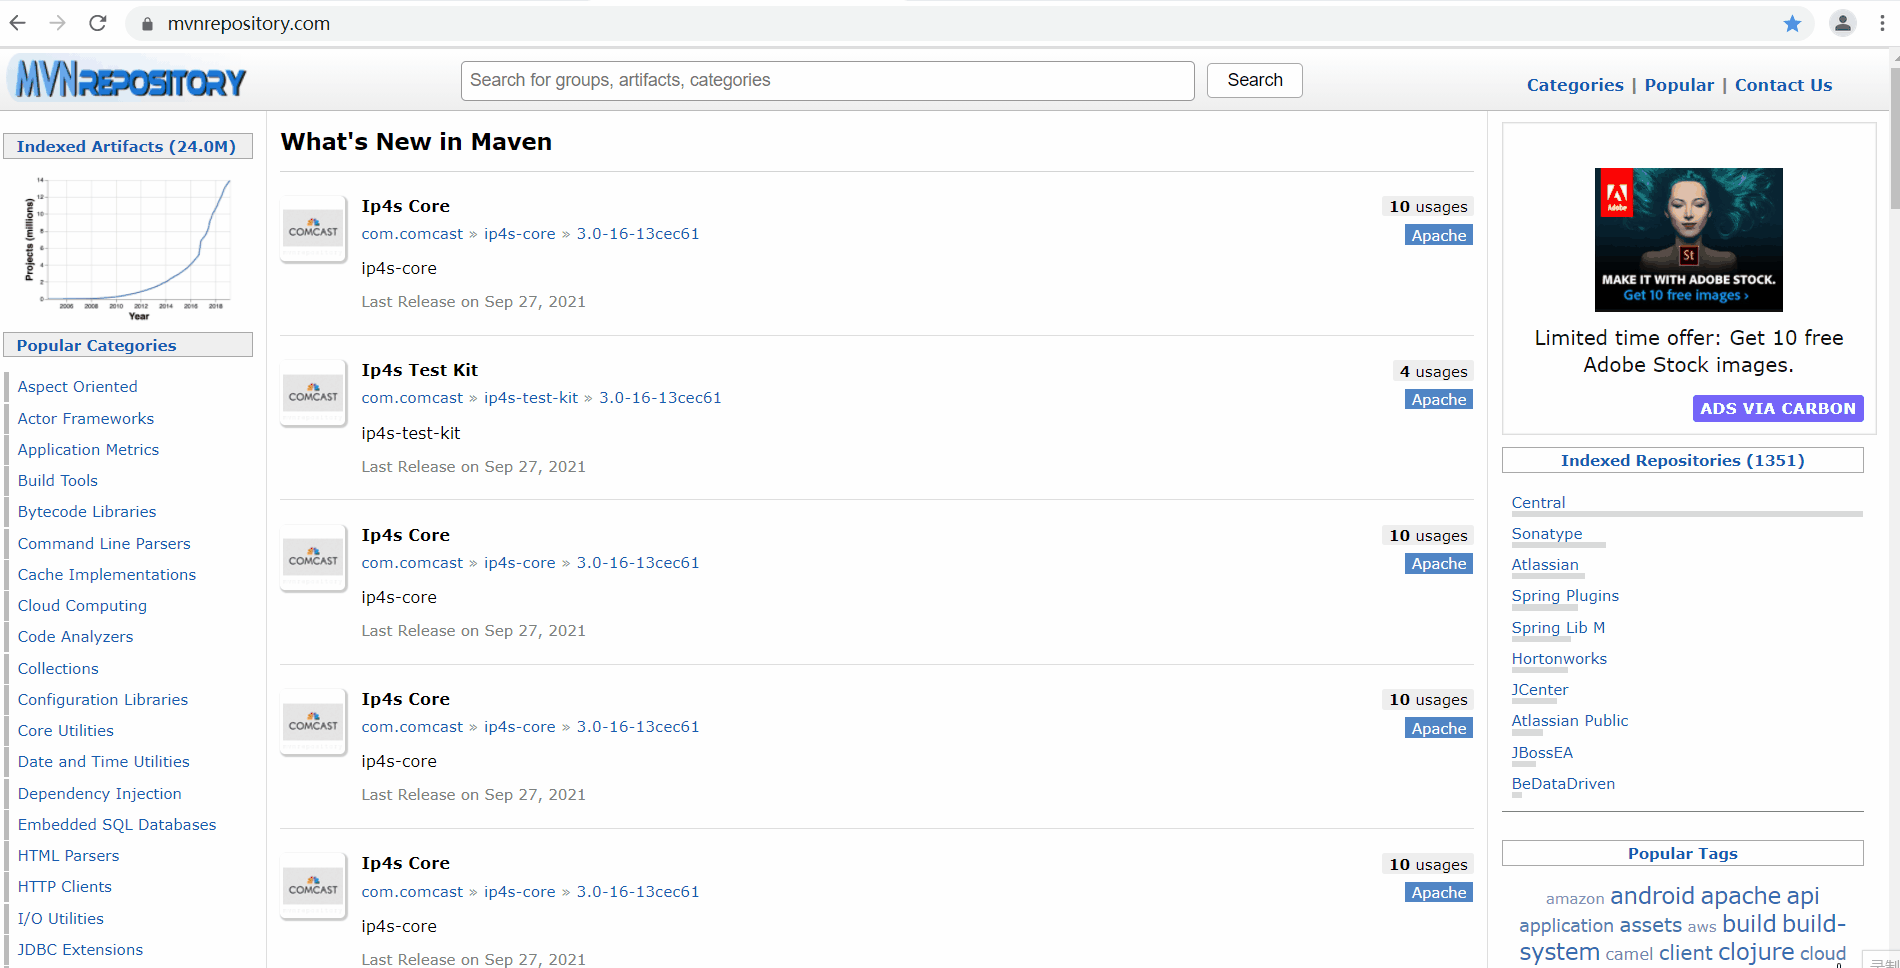
Task: Open the browser profile avatar icon
Action: [1842, 23]
